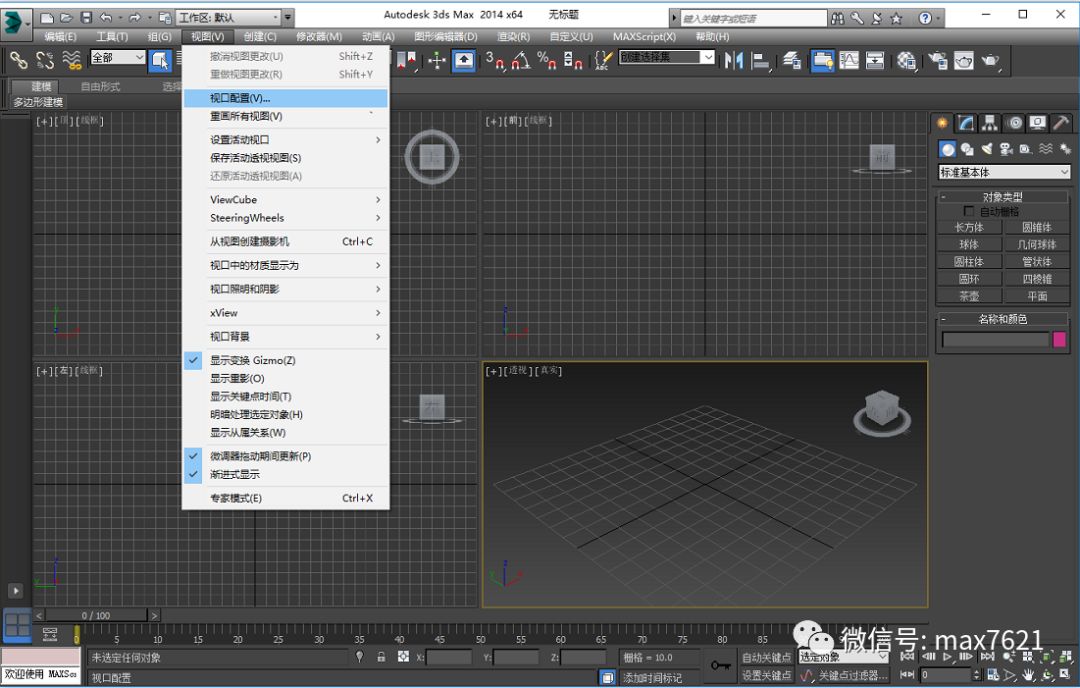The image size is (1080, 688).
Task: Click the Render Production teapot icon
Action: 990,61
